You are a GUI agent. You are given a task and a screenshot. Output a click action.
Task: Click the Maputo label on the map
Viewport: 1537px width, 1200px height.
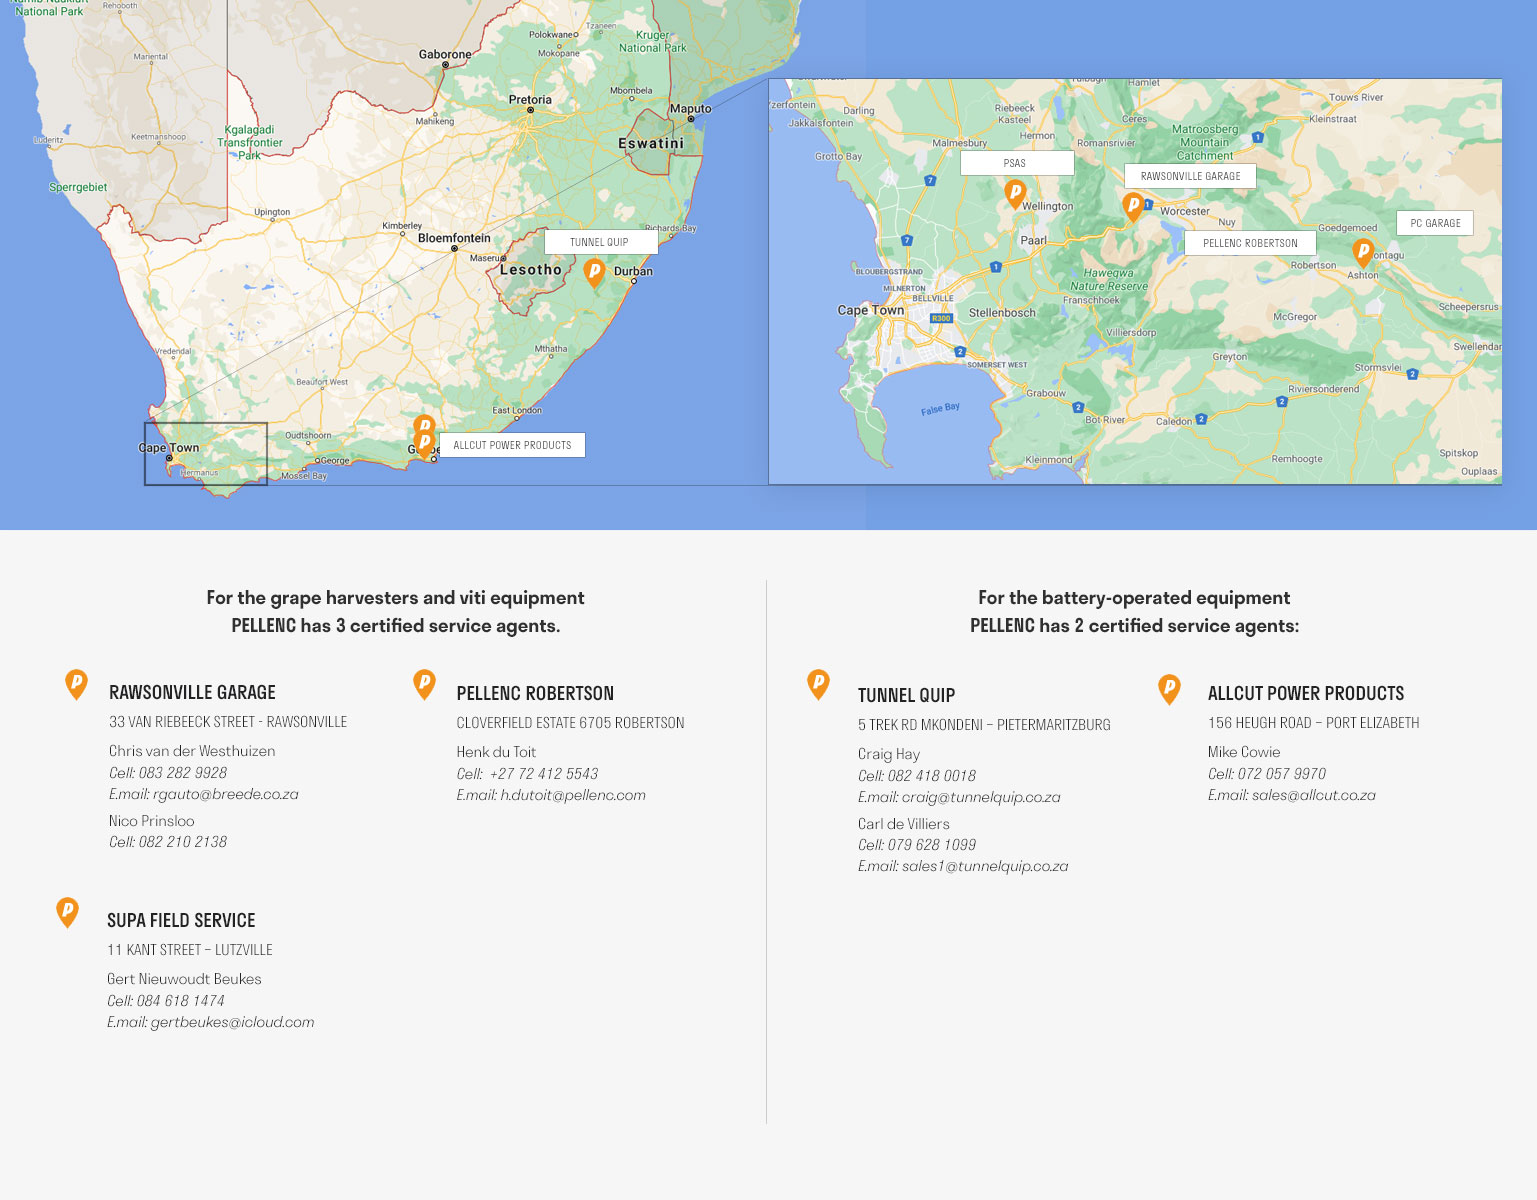691,109
